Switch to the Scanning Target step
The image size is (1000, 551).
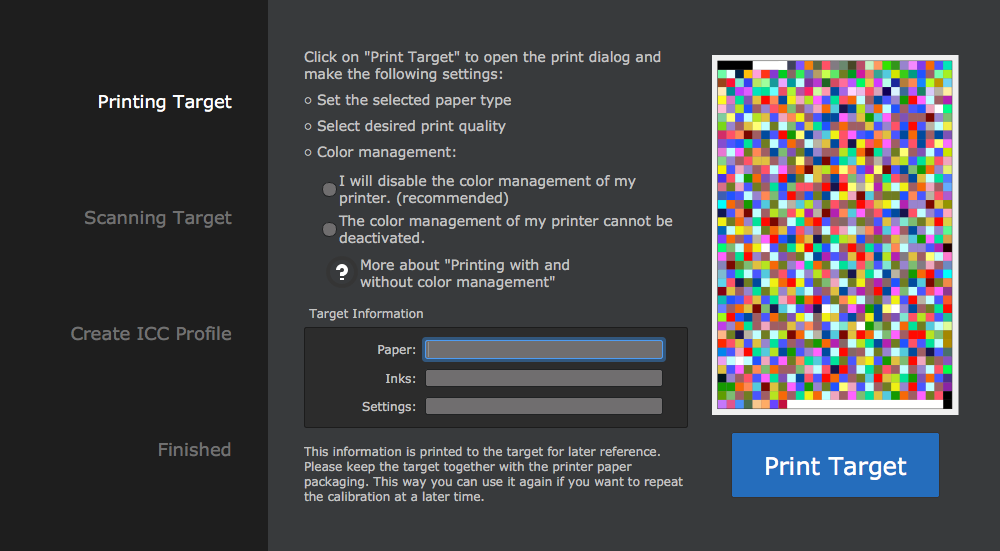(157, 218)
